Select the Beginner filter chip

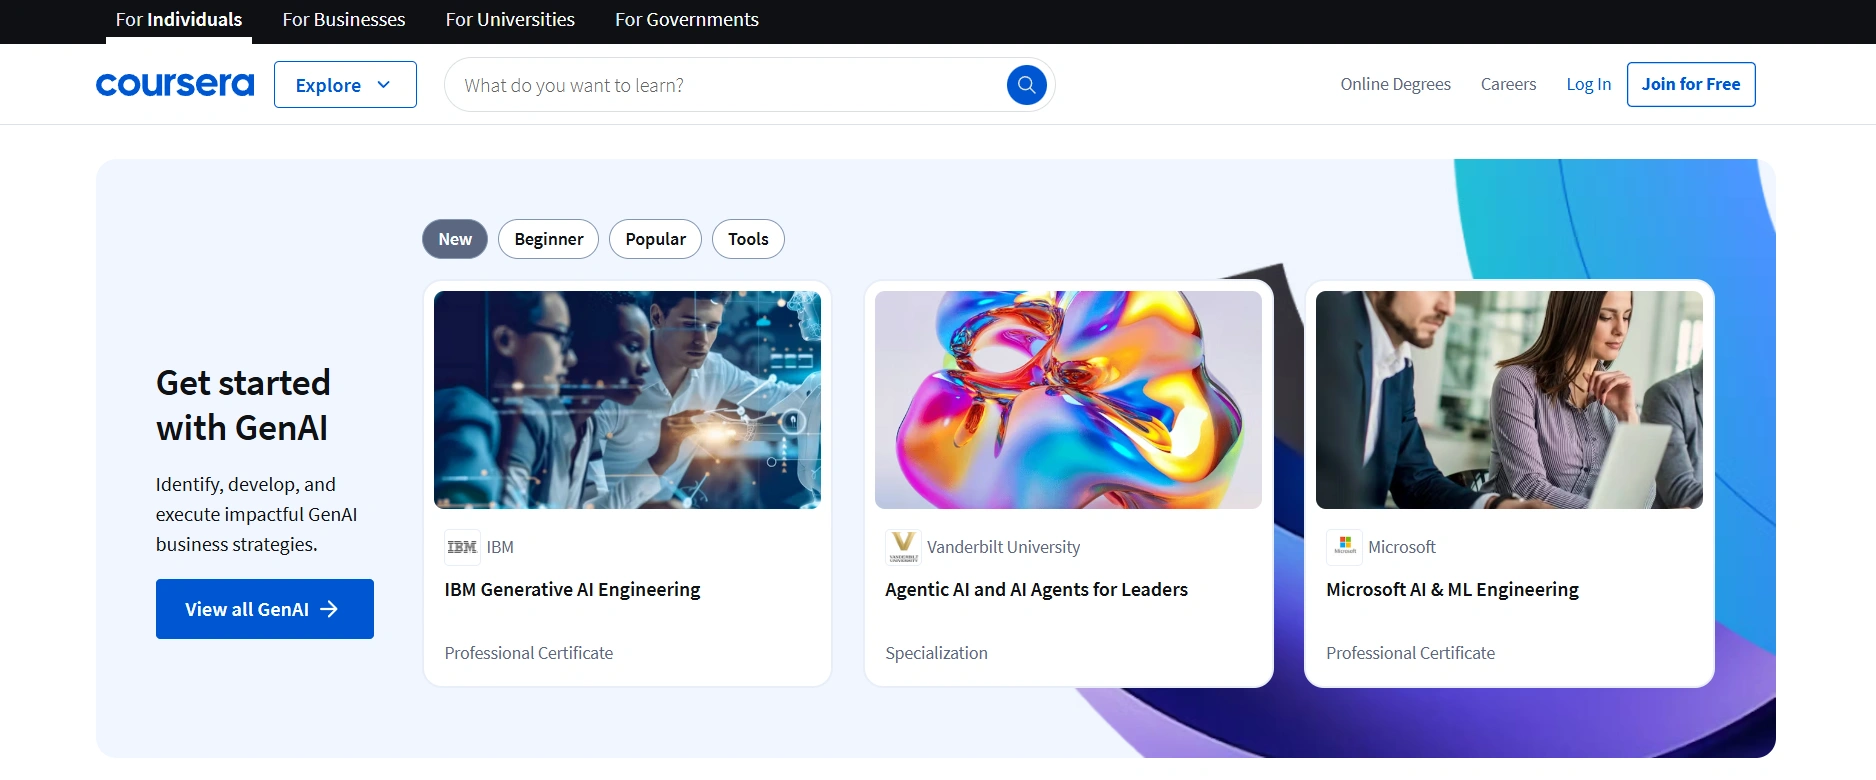tap(548, 239)
